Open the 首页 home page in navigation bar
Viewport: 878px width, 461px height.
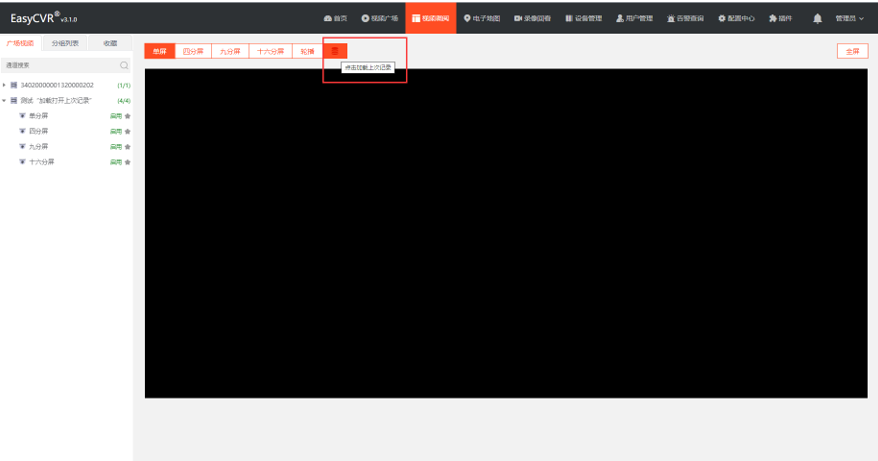tap(335, 18)
